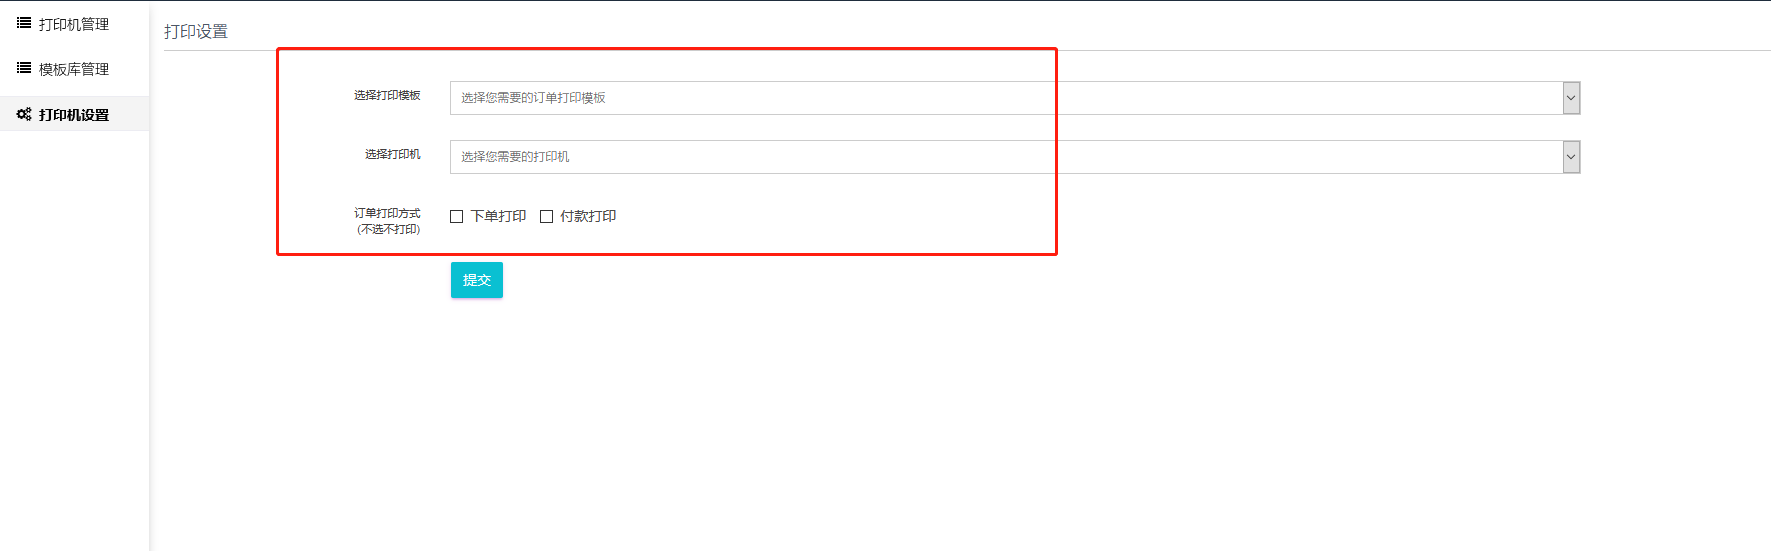Click the 付款打印 label text
The height and width of the screenshot is (551, 1771).
coord(588,216)
